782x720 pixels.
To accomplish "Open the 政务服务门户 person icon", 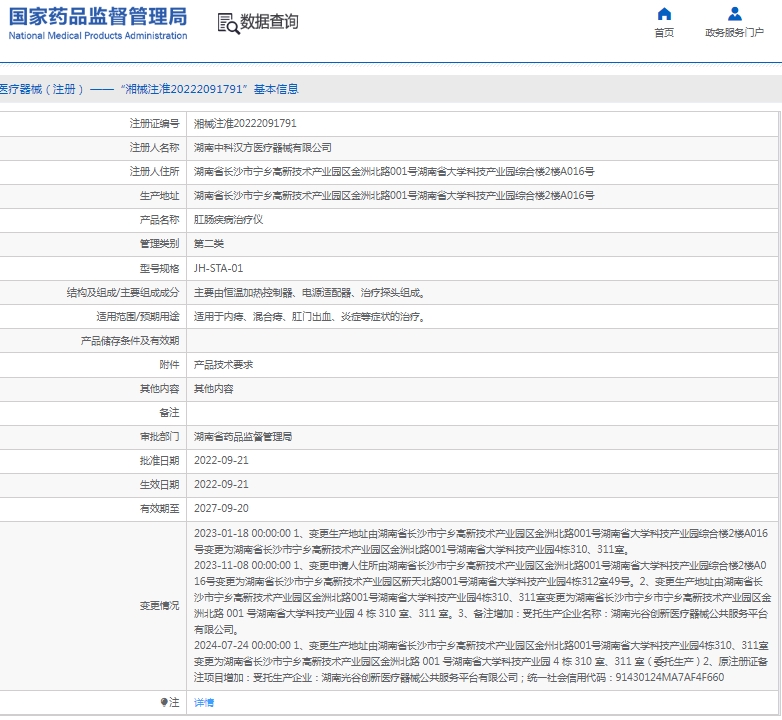I will click(x=735, y=14).
